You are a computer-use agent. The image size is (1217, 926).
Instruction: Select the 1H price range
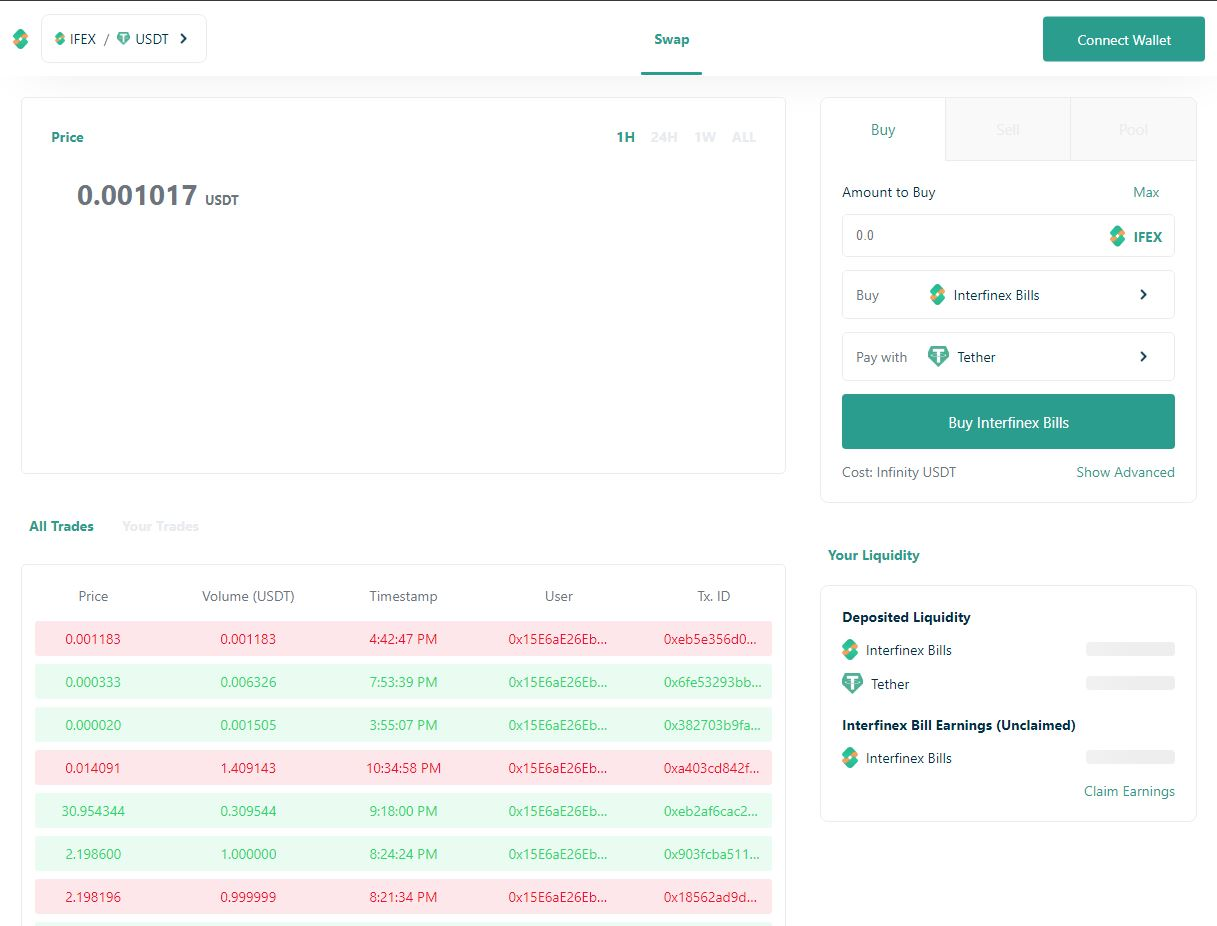tap(625, 137)
